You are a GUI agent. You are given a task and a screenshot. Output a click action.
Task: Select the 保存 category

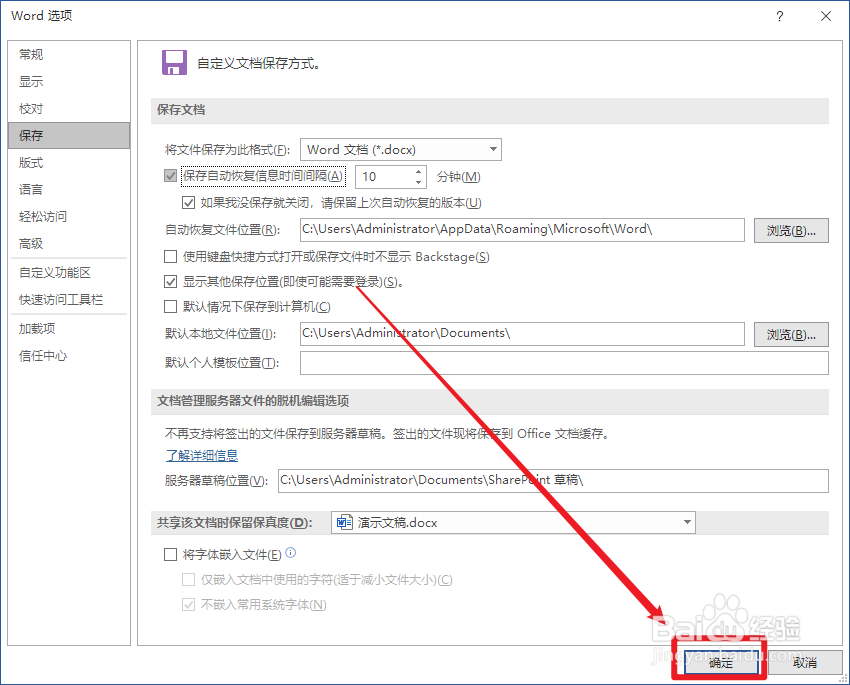pos(69,135)
